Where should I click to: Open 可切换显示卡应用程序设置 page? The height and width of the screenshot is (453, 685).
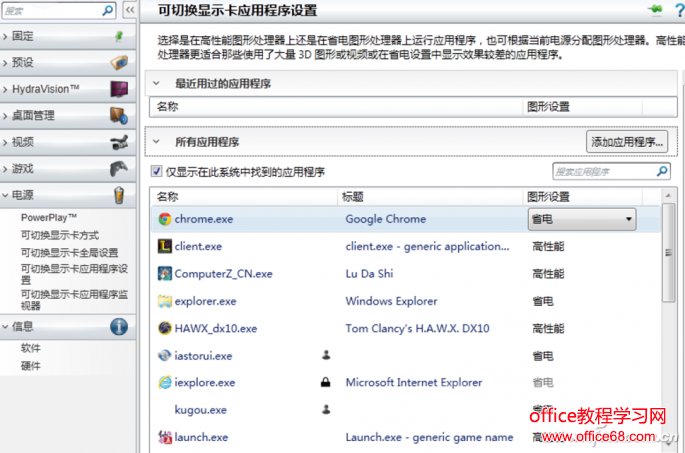(74, 274)
